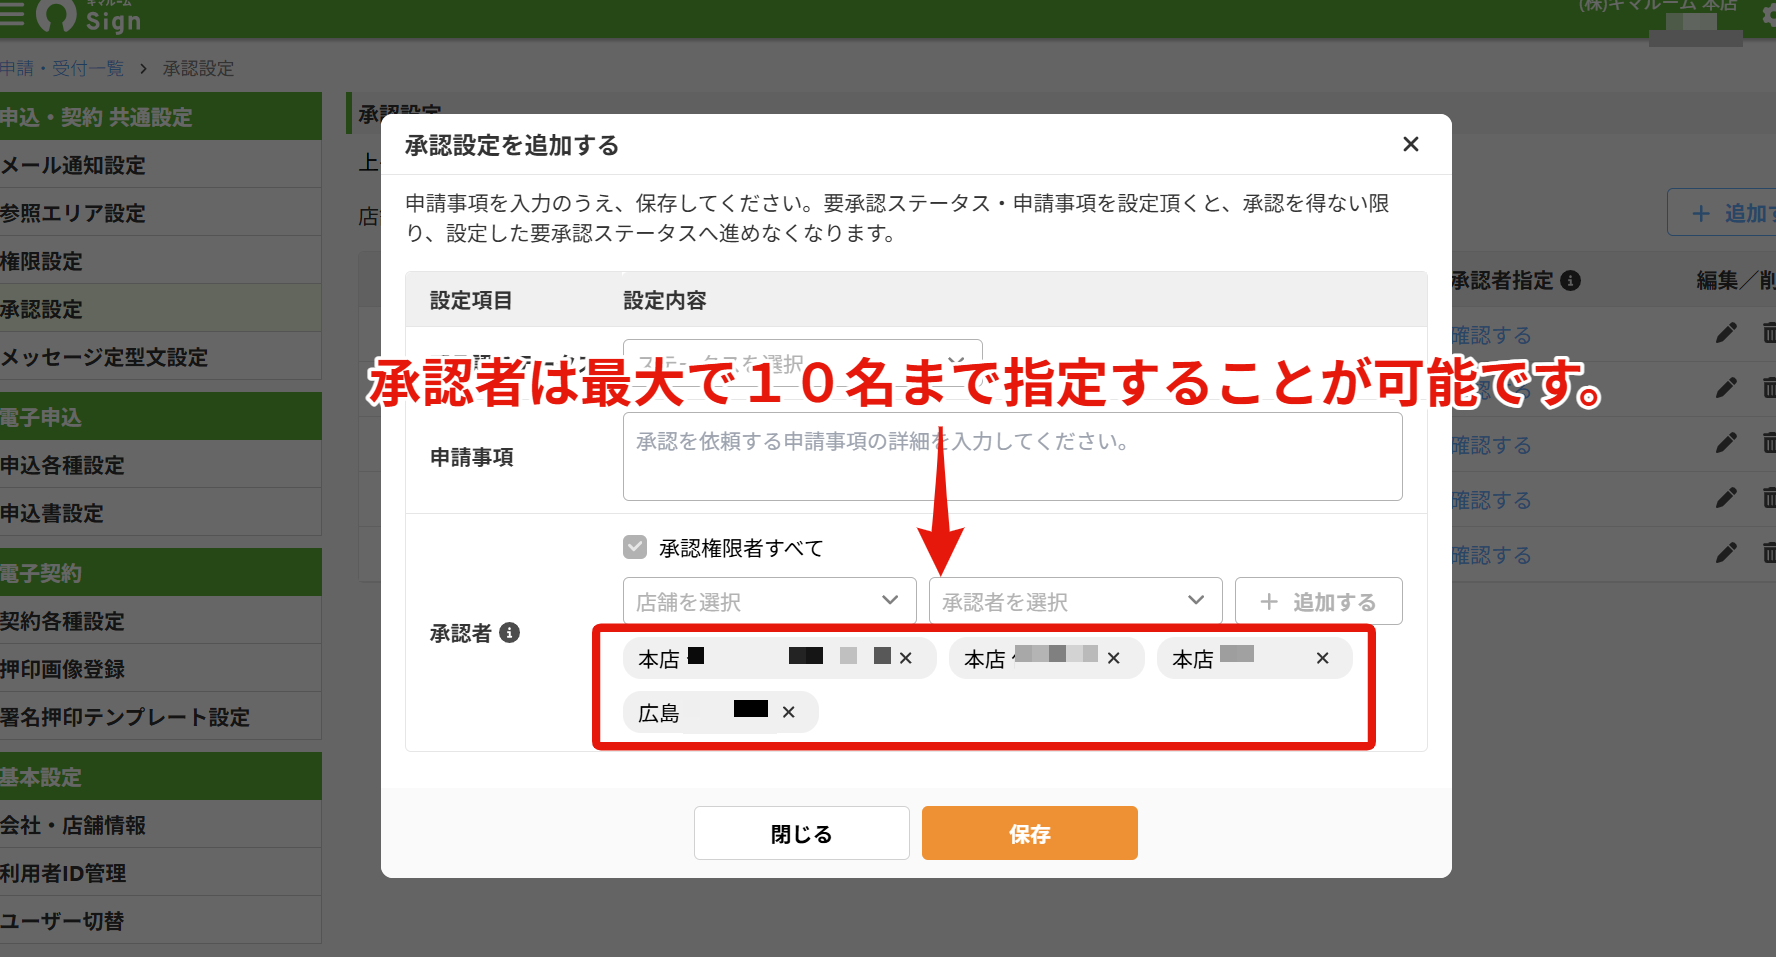Open 参照エリア設定 in sidebar
The width and height of the screenshot is (1776, 957).
click(x=160, y=213)
